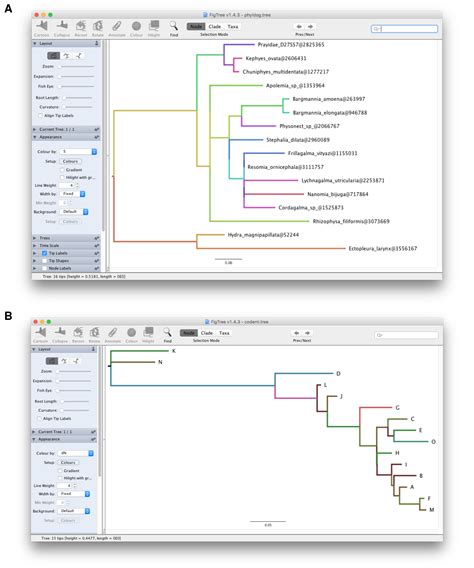Select Hydra_magnipapillata@52244 tip label
The width and height of the screenshot is (474, 568).
click(263, 235)
